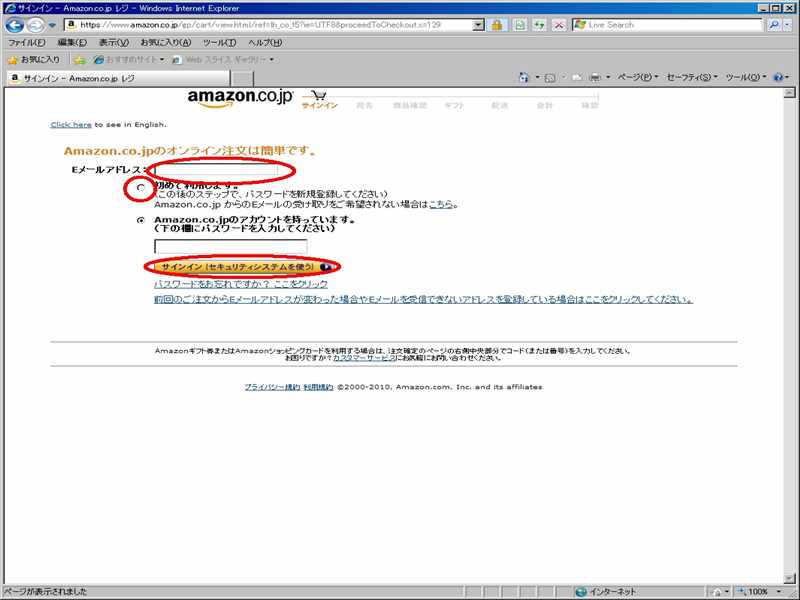This screenshot has height=600, width=800.
Task: Click the Amazon favicon in address bar
Action: point(71,24)
